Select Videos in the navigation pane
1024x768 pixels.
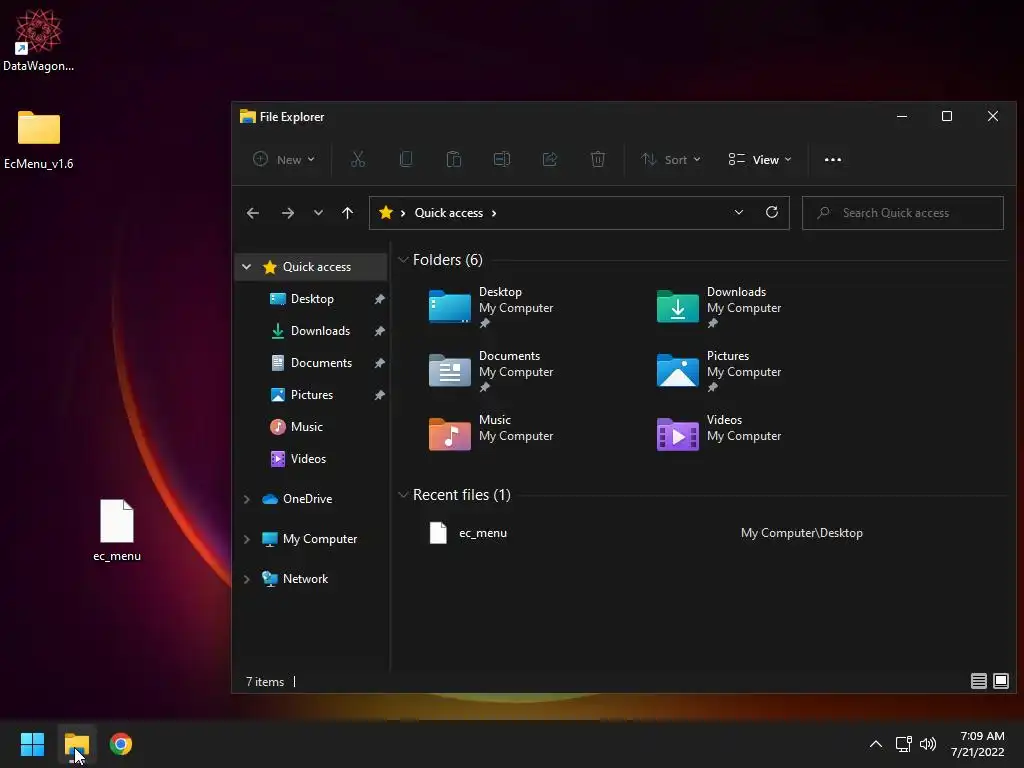point(308,459)
